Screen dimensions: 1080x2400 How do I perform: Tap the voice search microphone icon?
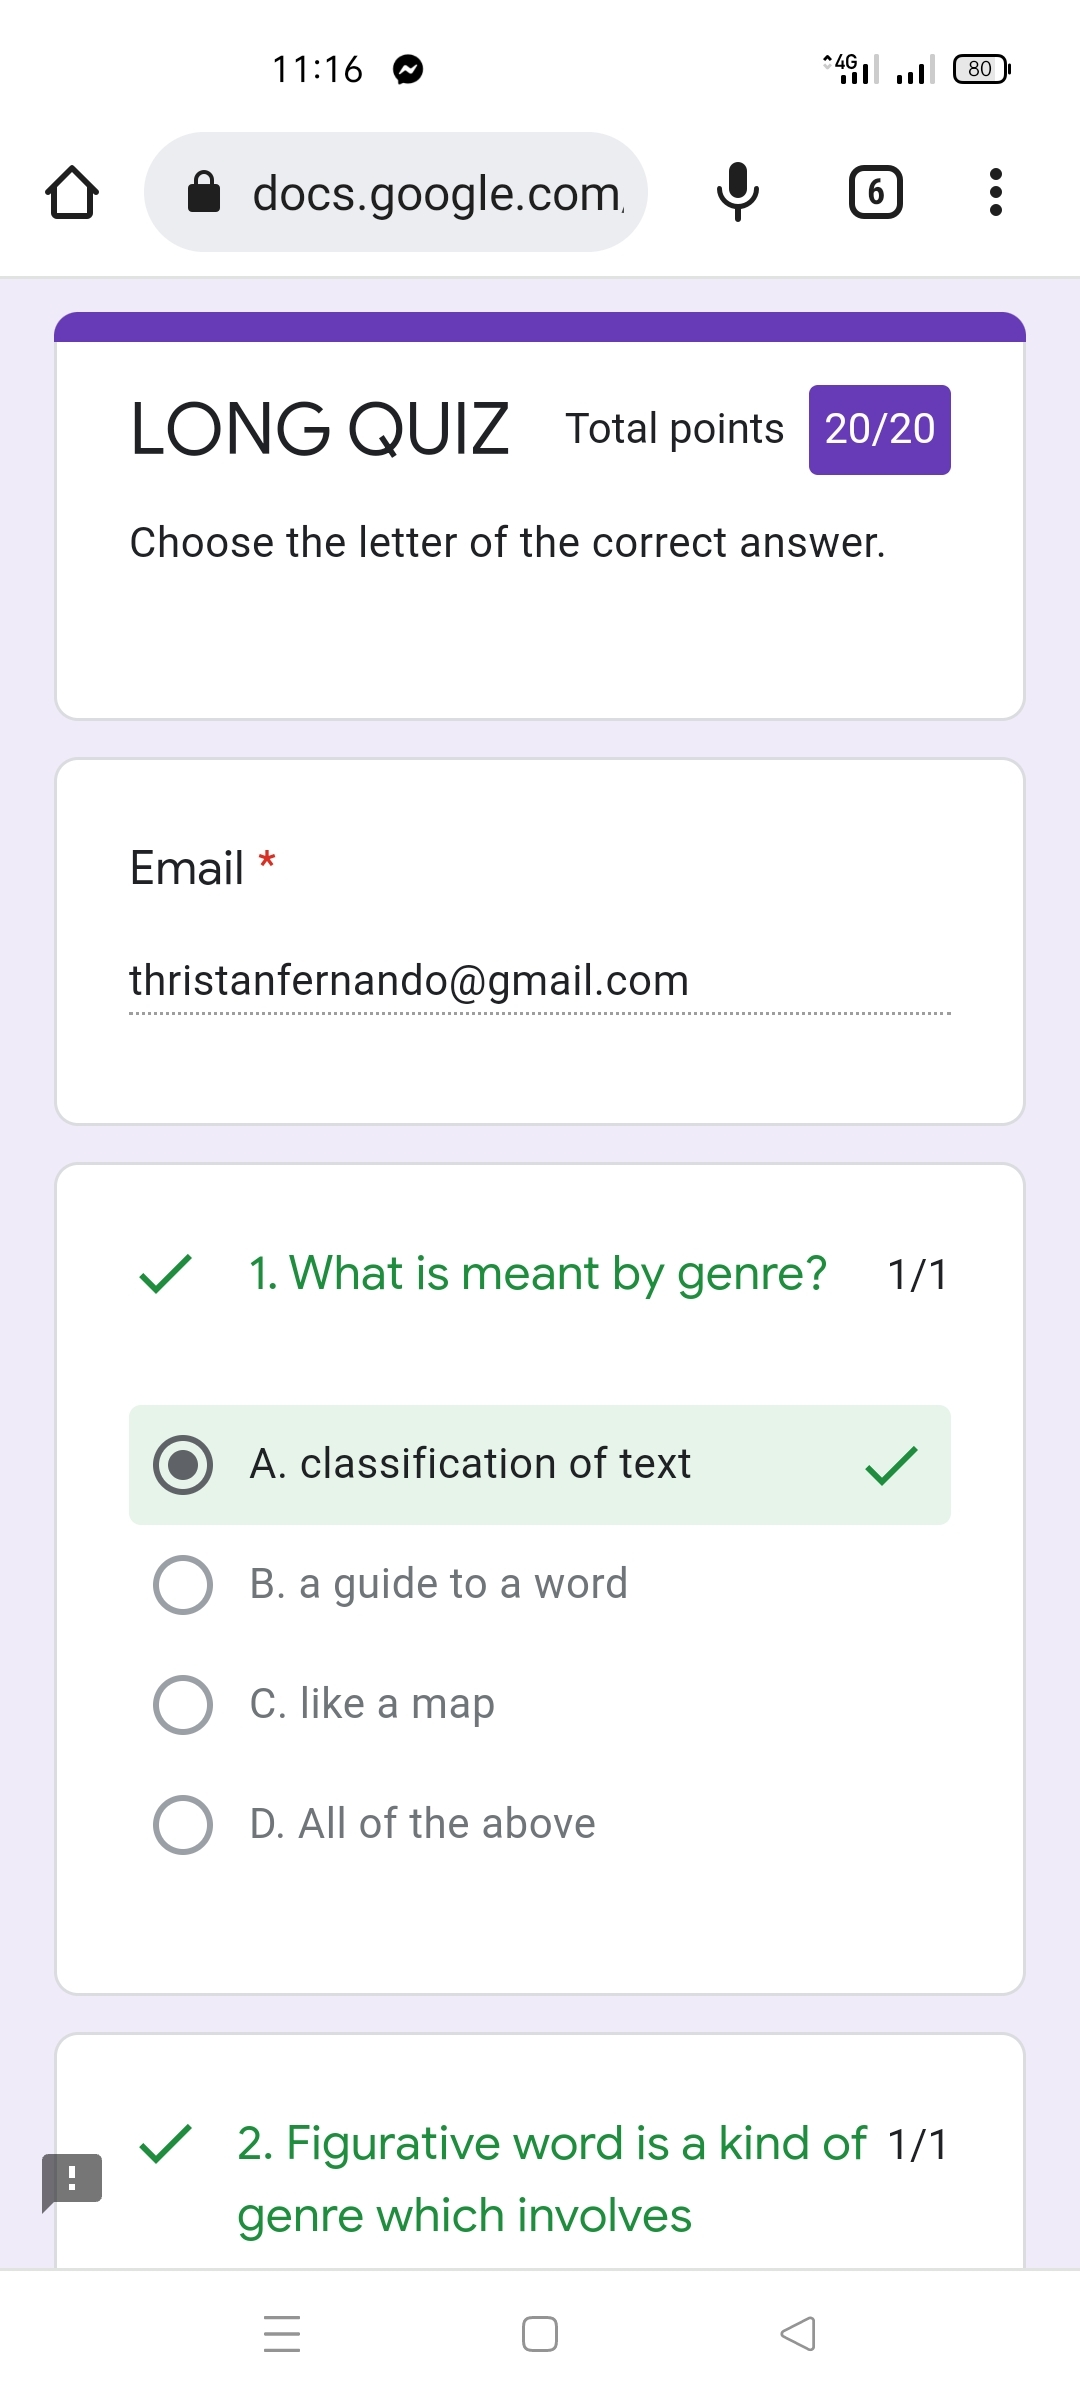pos(738,192)
